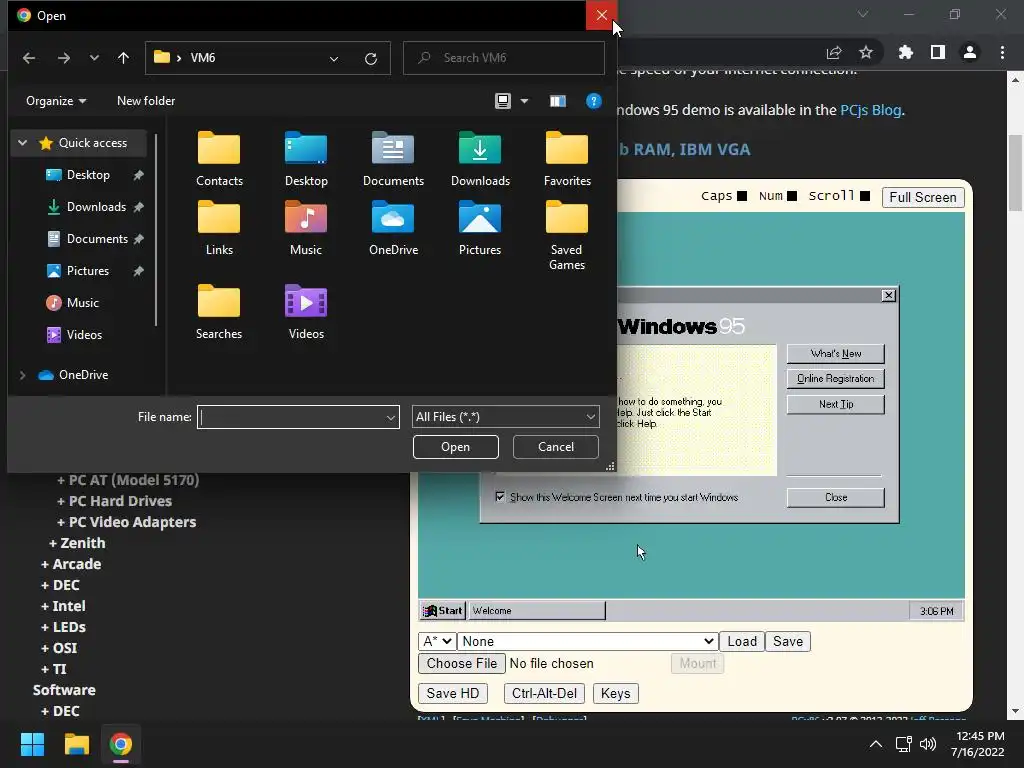
Task: Click the Open button
Action: tap(456, 447)
